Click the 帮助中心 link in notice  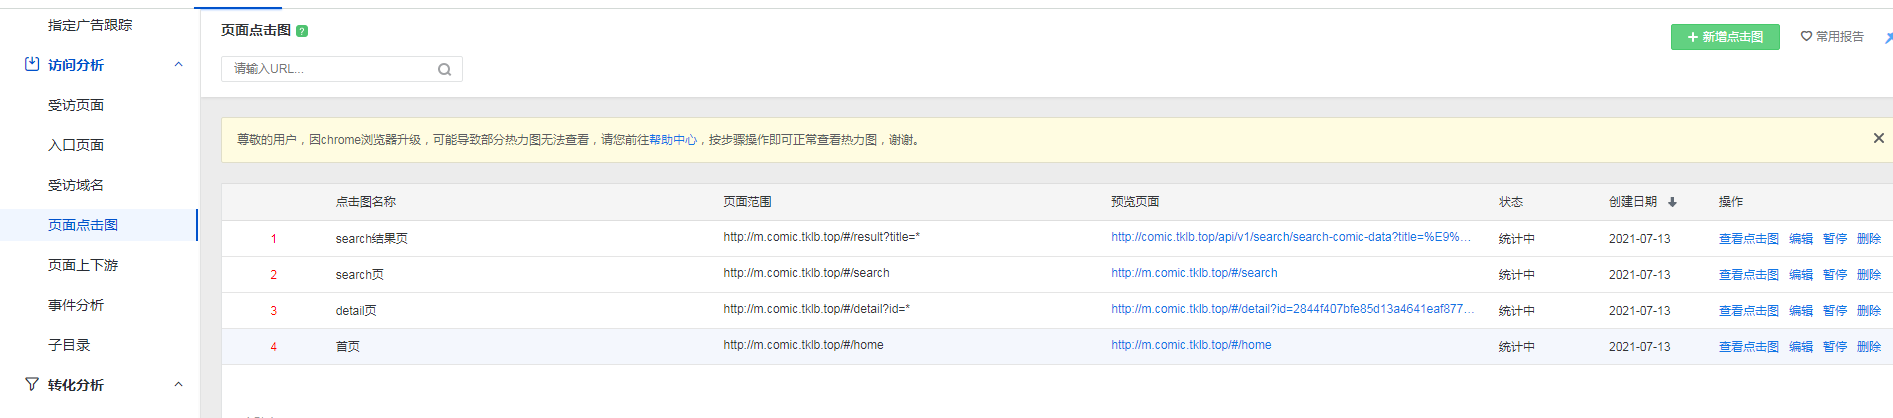673,140
